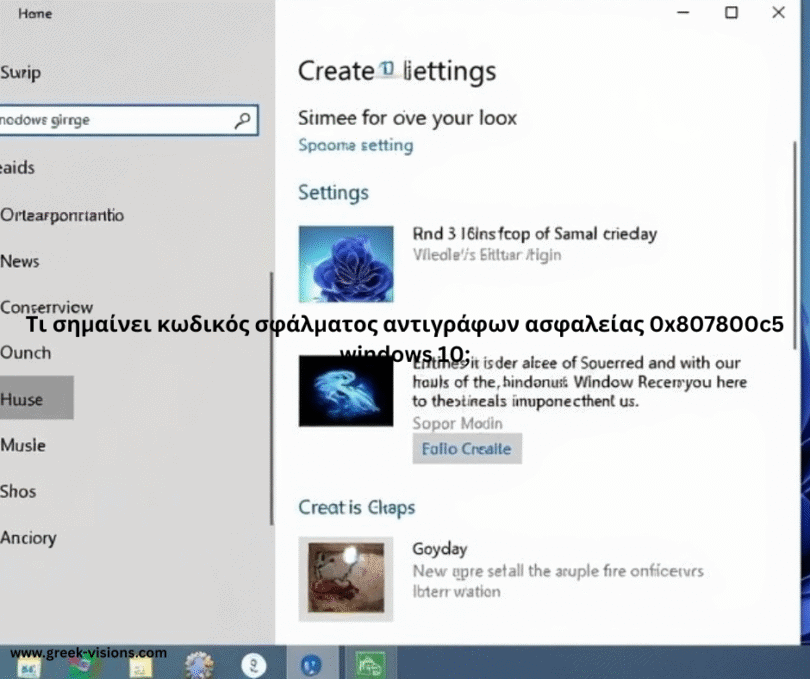Click the main panel vertical scrollbar

pos(795,247)
